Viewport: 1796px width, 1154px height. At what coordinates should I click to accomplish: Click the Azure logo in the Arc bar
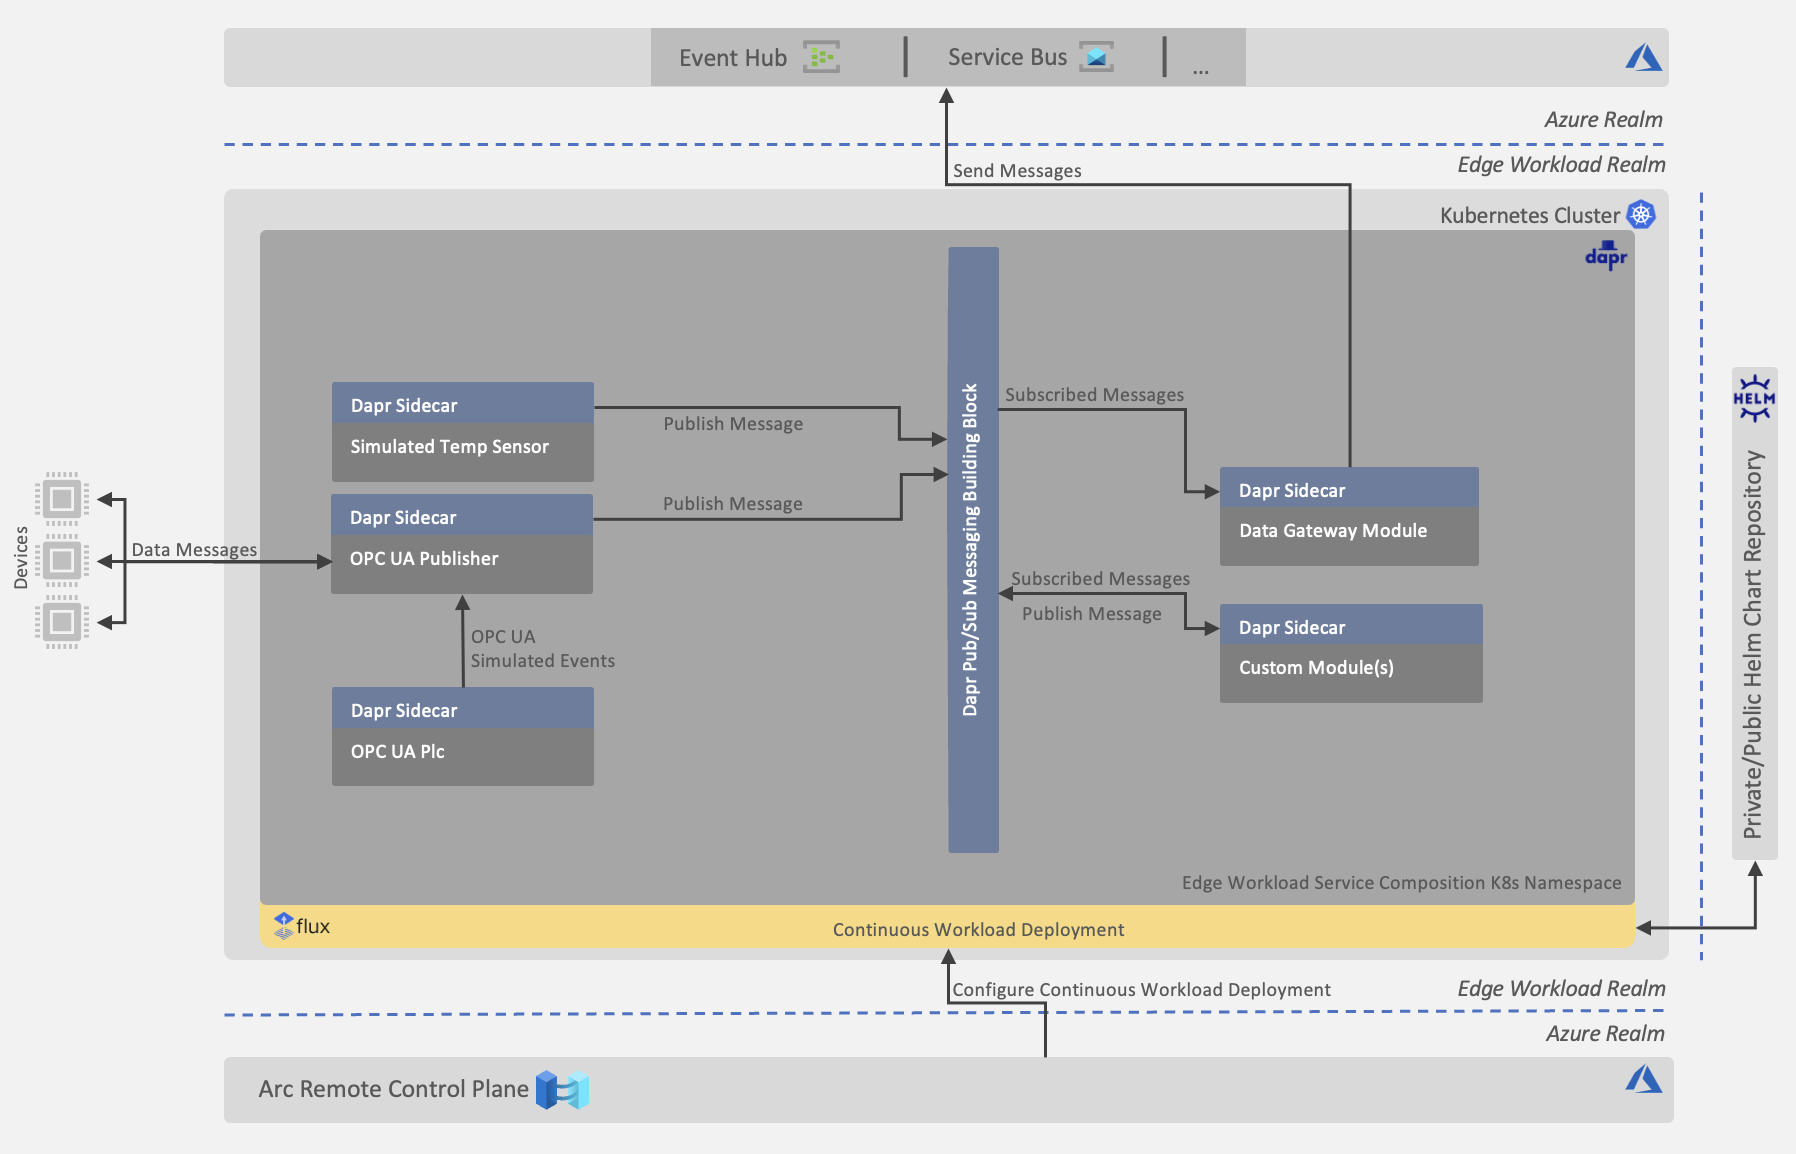click(x=1643, y=1079)
